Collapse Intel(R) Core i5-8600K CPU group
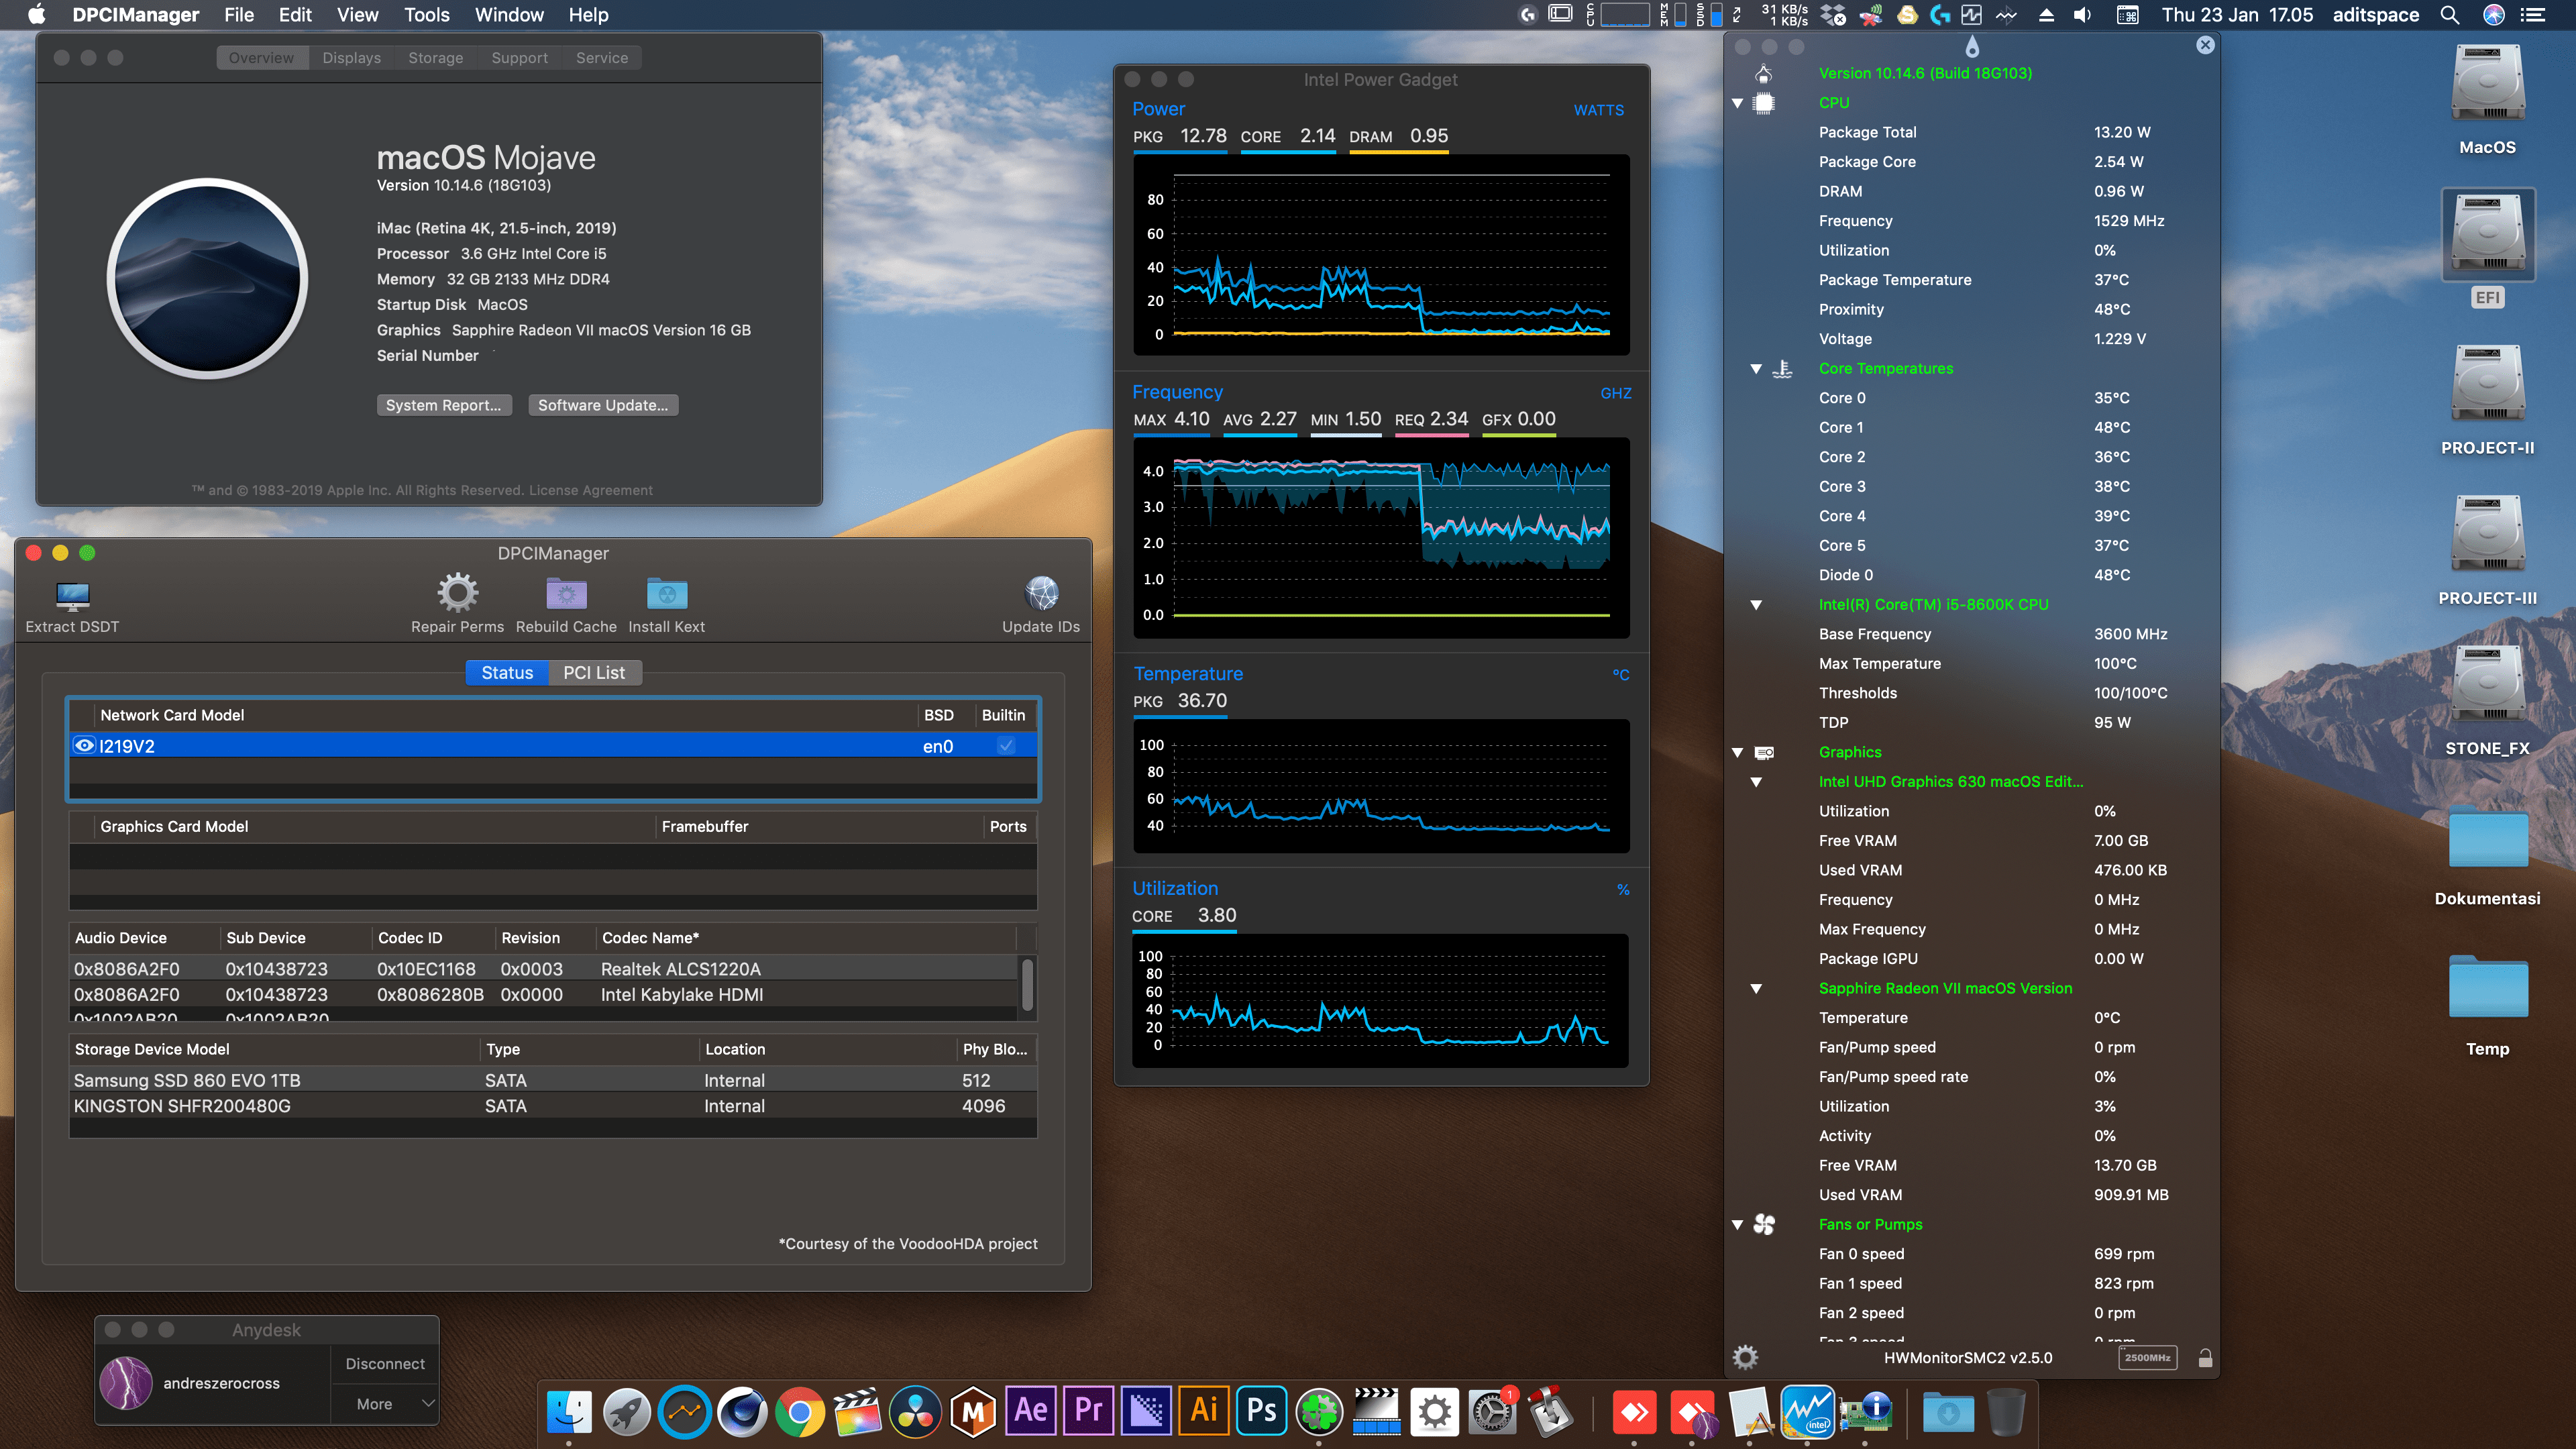Viewport: 2576px width, 1449px height. [x=1756, y=605]
